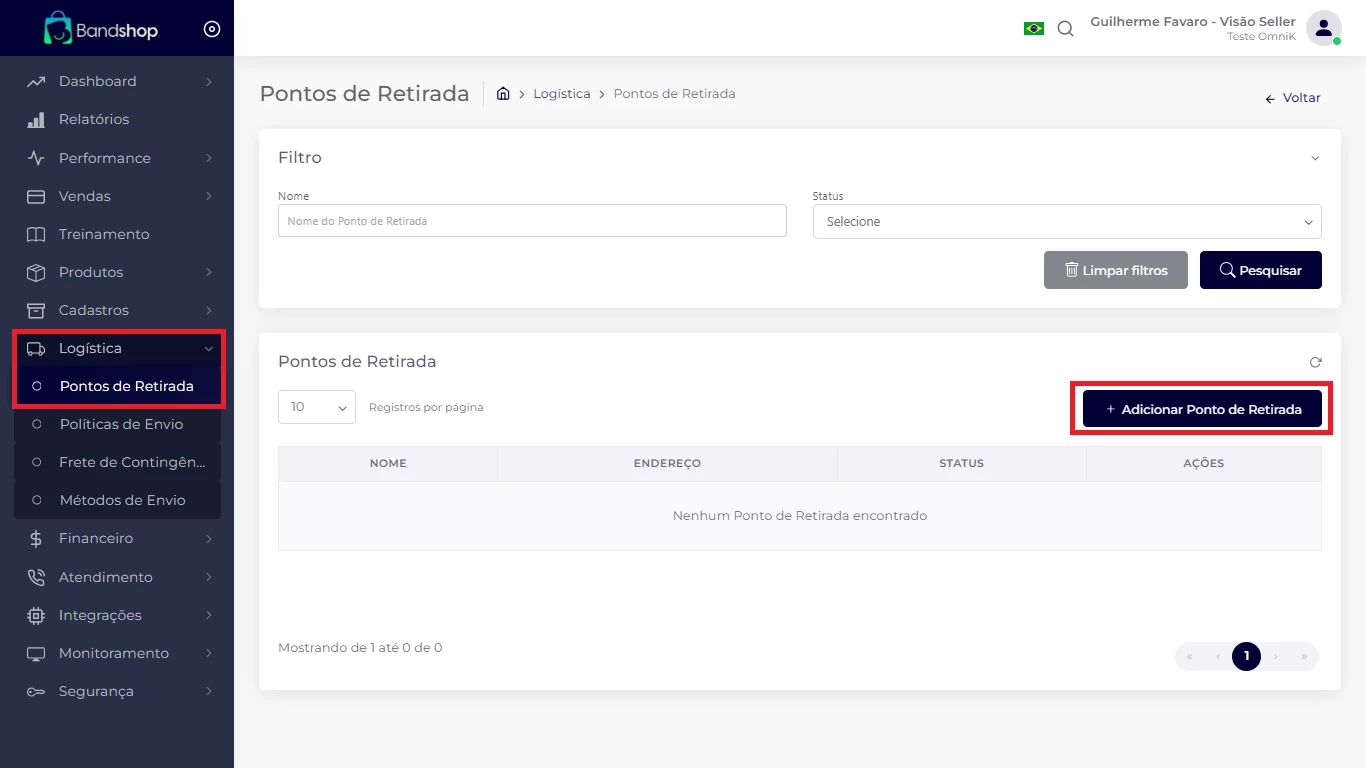Click the Brazil flag language icon
Viewport: 1366px width, 768px height.
[x=1033, y=29]
